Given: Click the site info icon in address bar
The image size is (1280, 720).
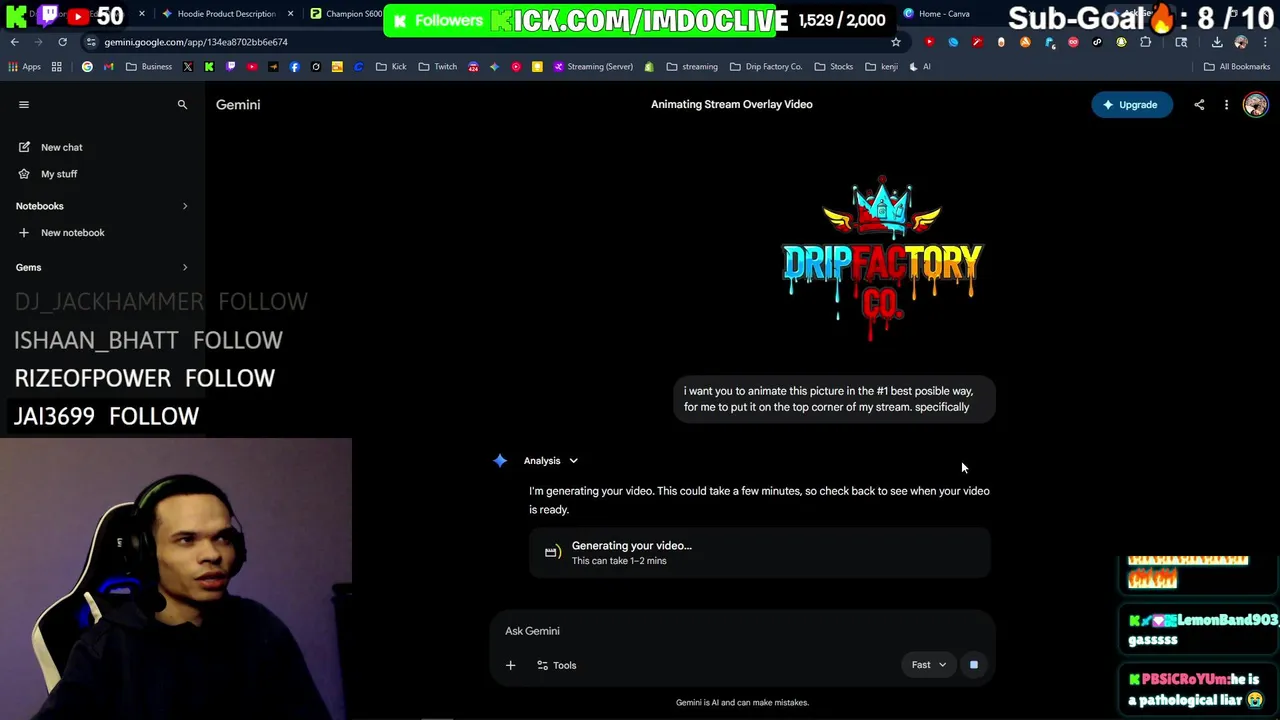Looking at the screenshot, I should pyautogui.click(x=91, y=42).
